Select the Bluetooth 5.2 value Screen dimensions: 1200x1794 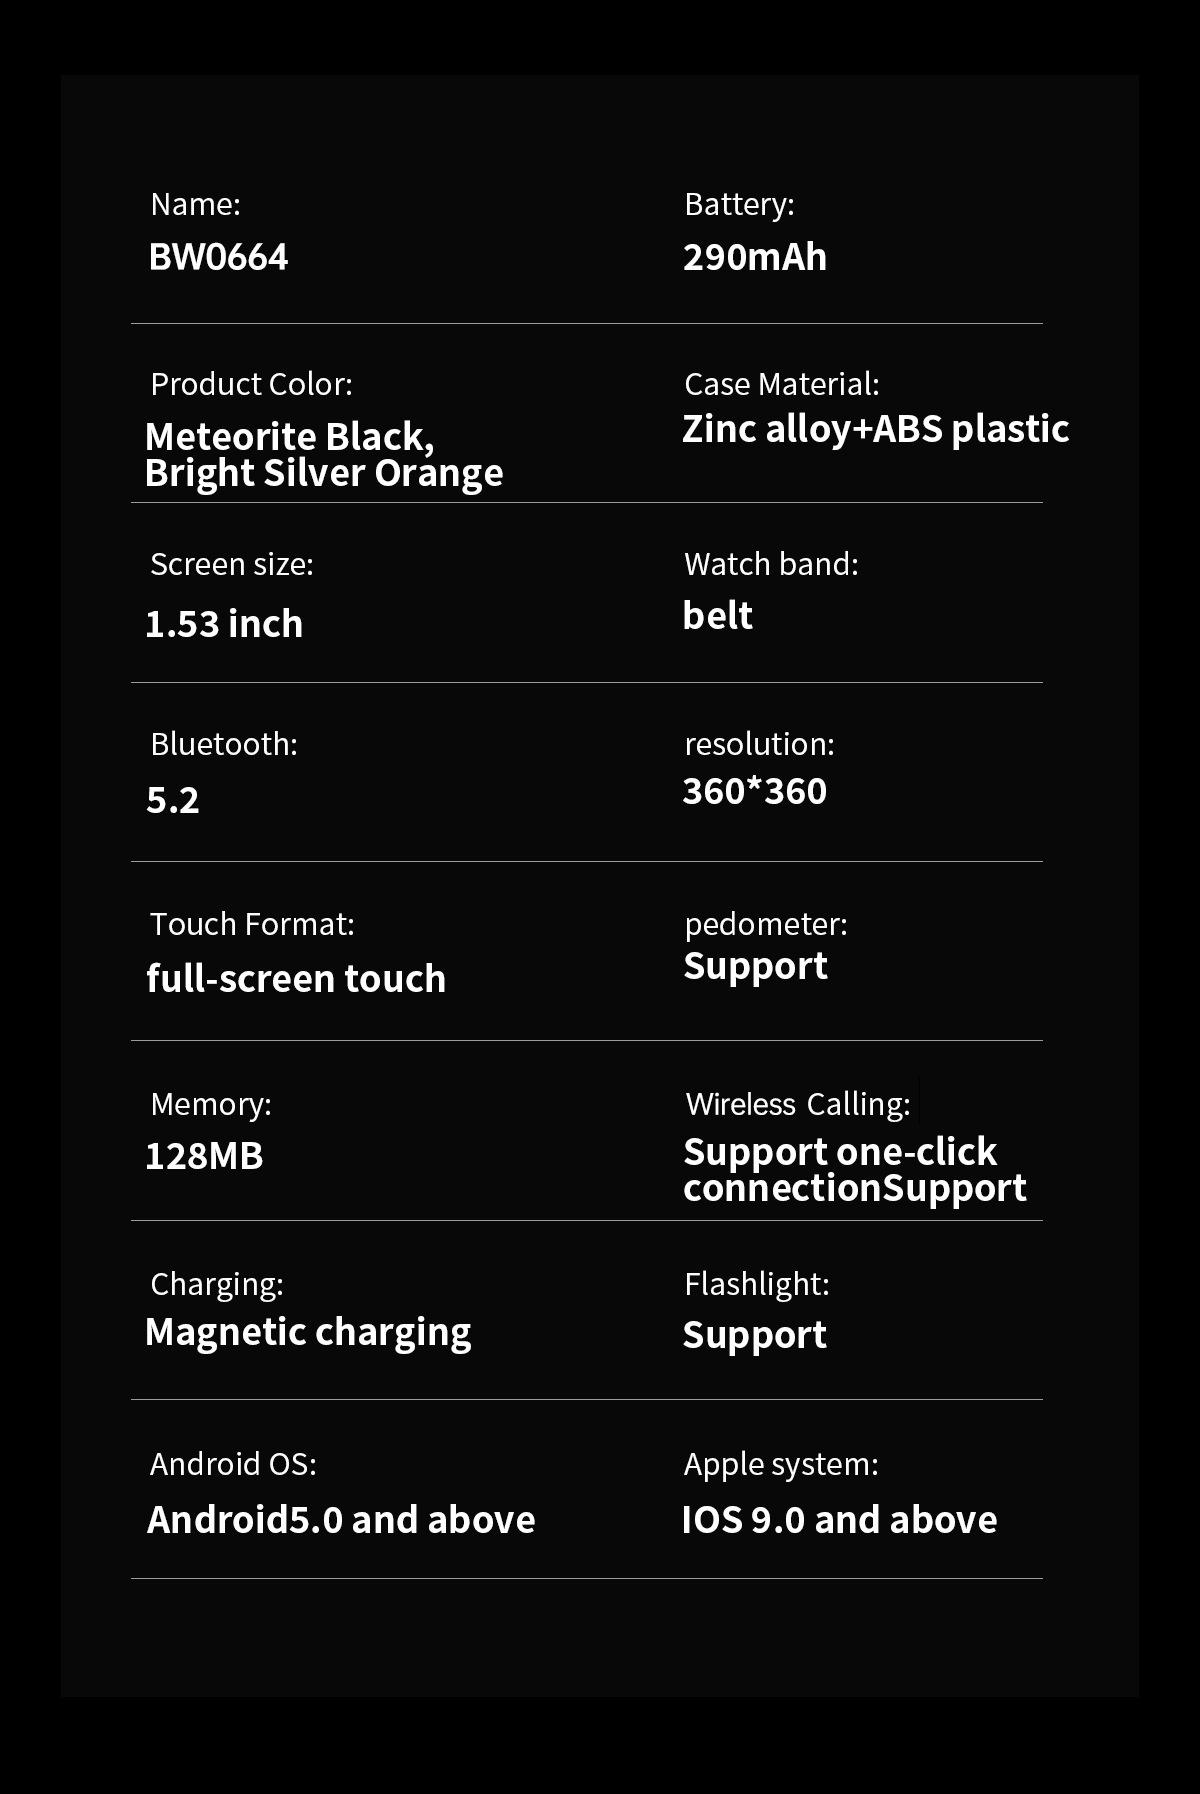tap(173, 800)
